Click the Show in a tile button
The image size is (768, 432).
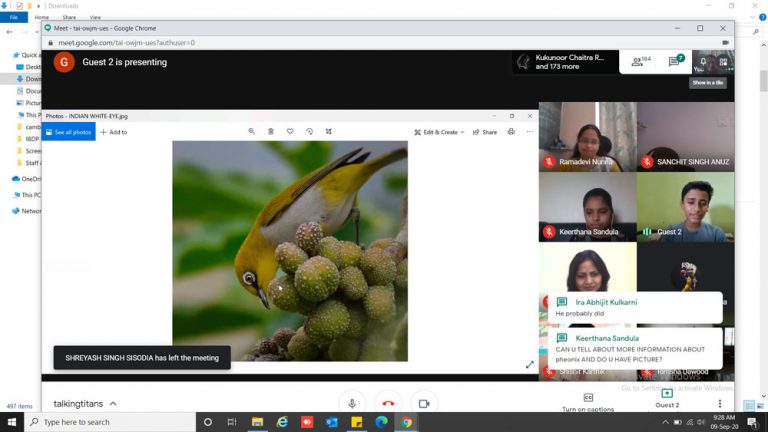click(708, 83)
